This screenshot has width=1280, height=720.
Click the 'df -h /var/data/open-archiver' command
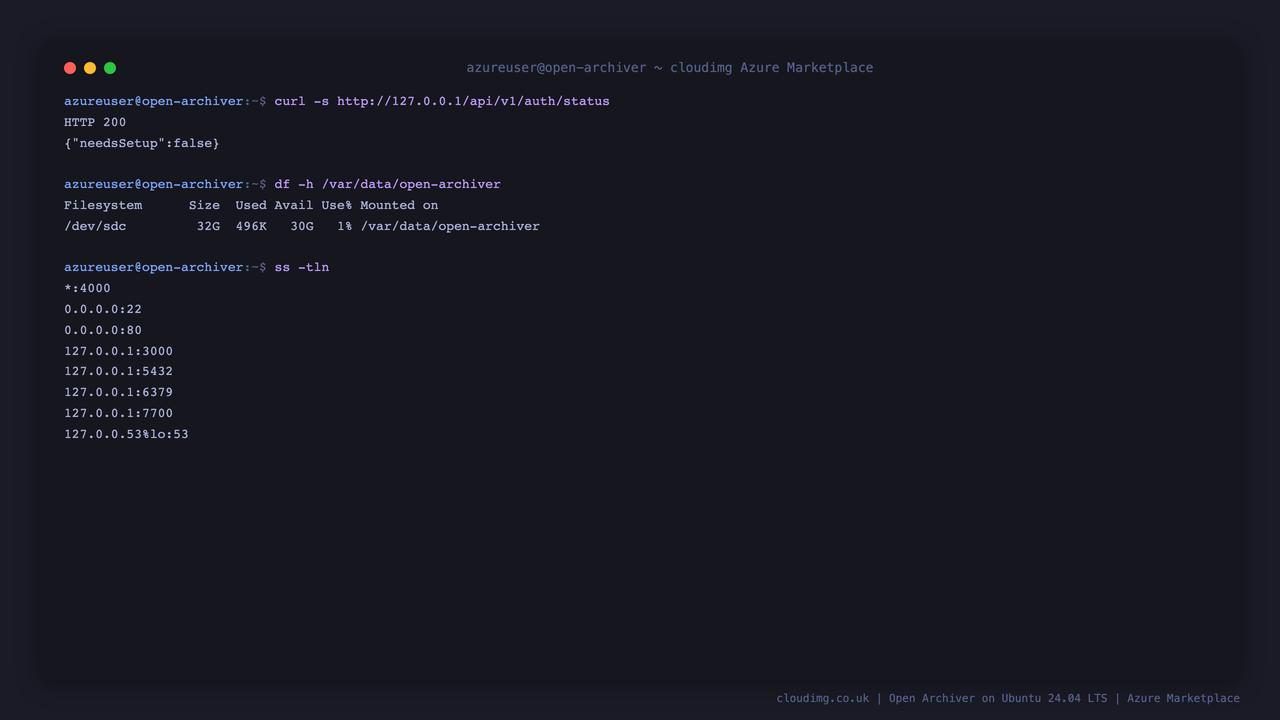[388, 184]
